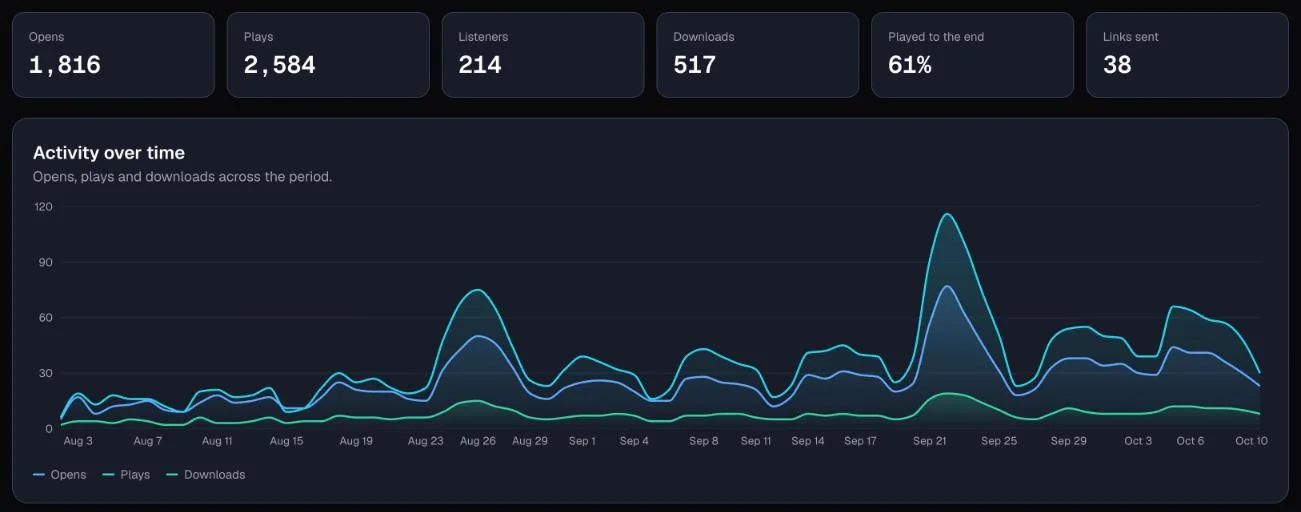Click the Plays peak near Sep 21
Screen dimensions: 1301x512
[946, 214]
